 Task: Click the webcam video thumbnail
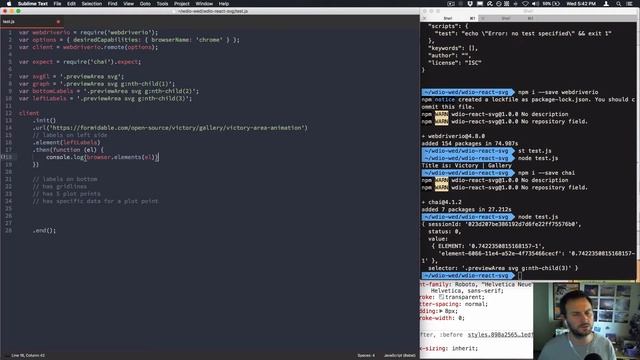tap(586, 322)
